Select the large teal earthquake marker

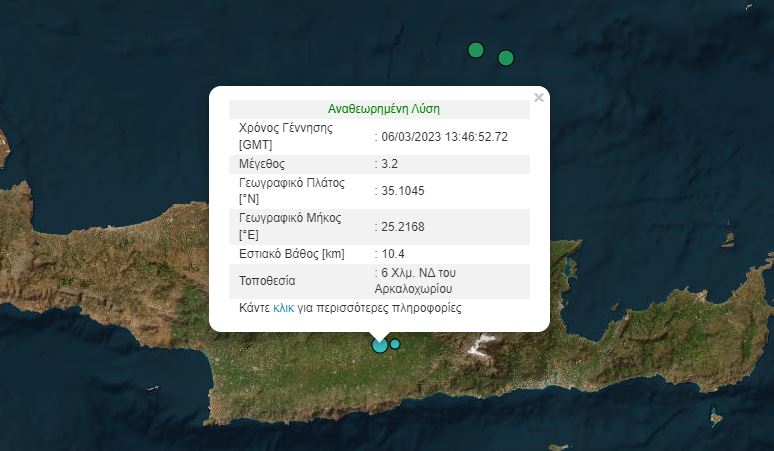pyautogui.click(x=380, y=345)
